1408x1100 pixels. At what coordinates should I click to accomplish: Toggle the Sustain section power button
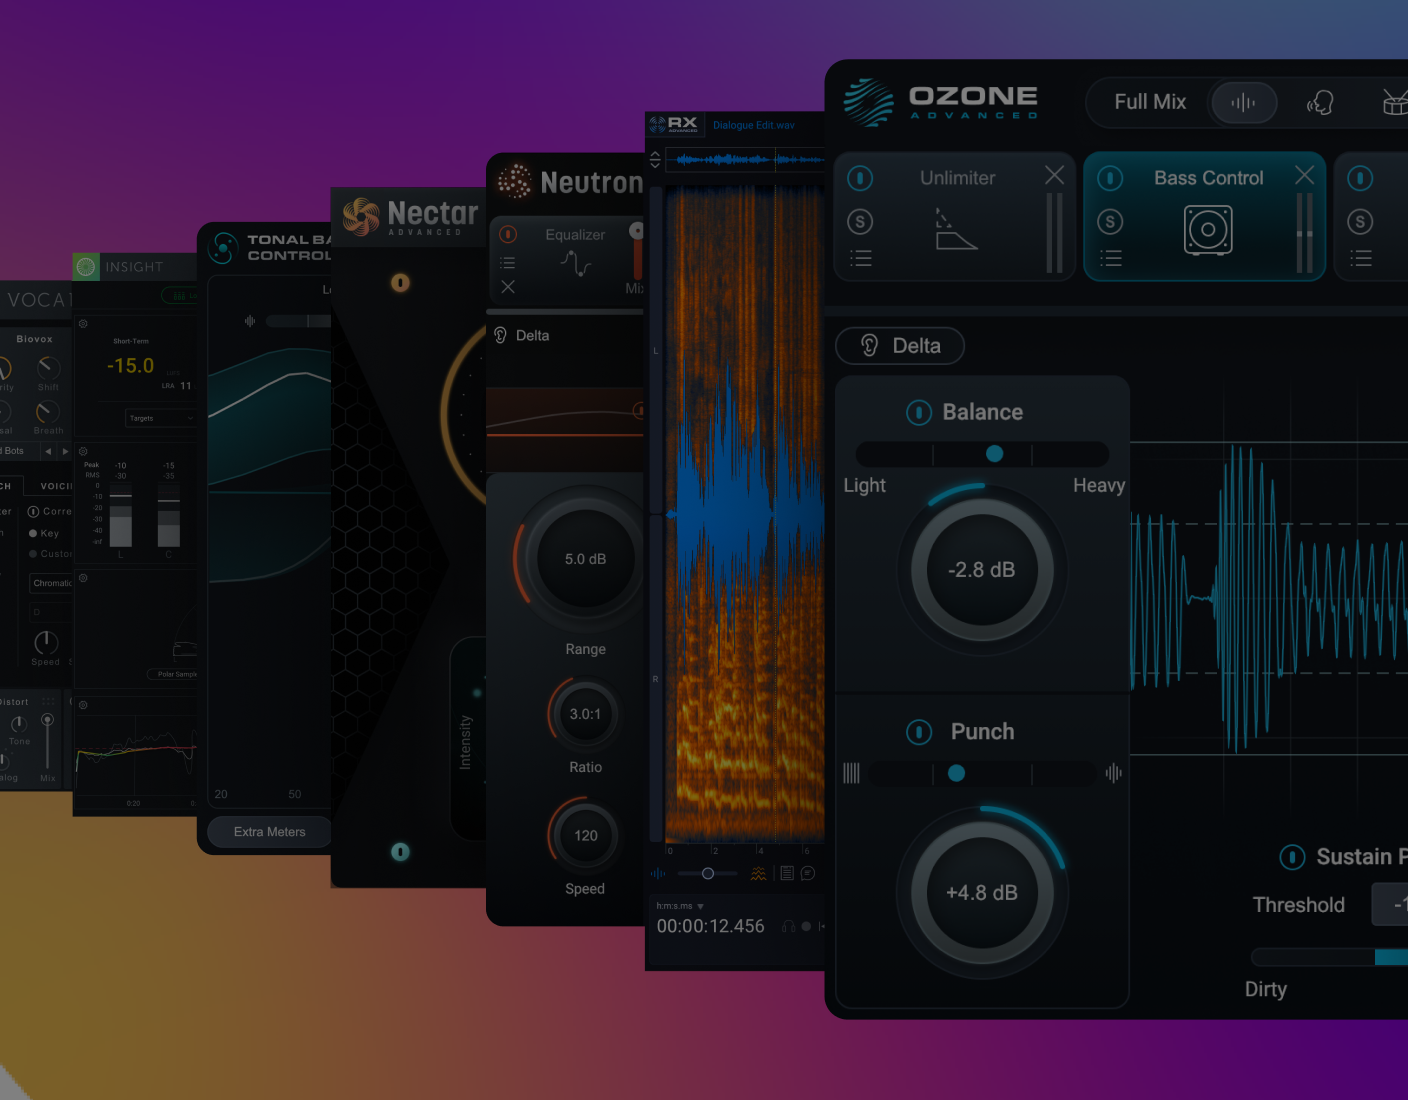pos(1292,857)
